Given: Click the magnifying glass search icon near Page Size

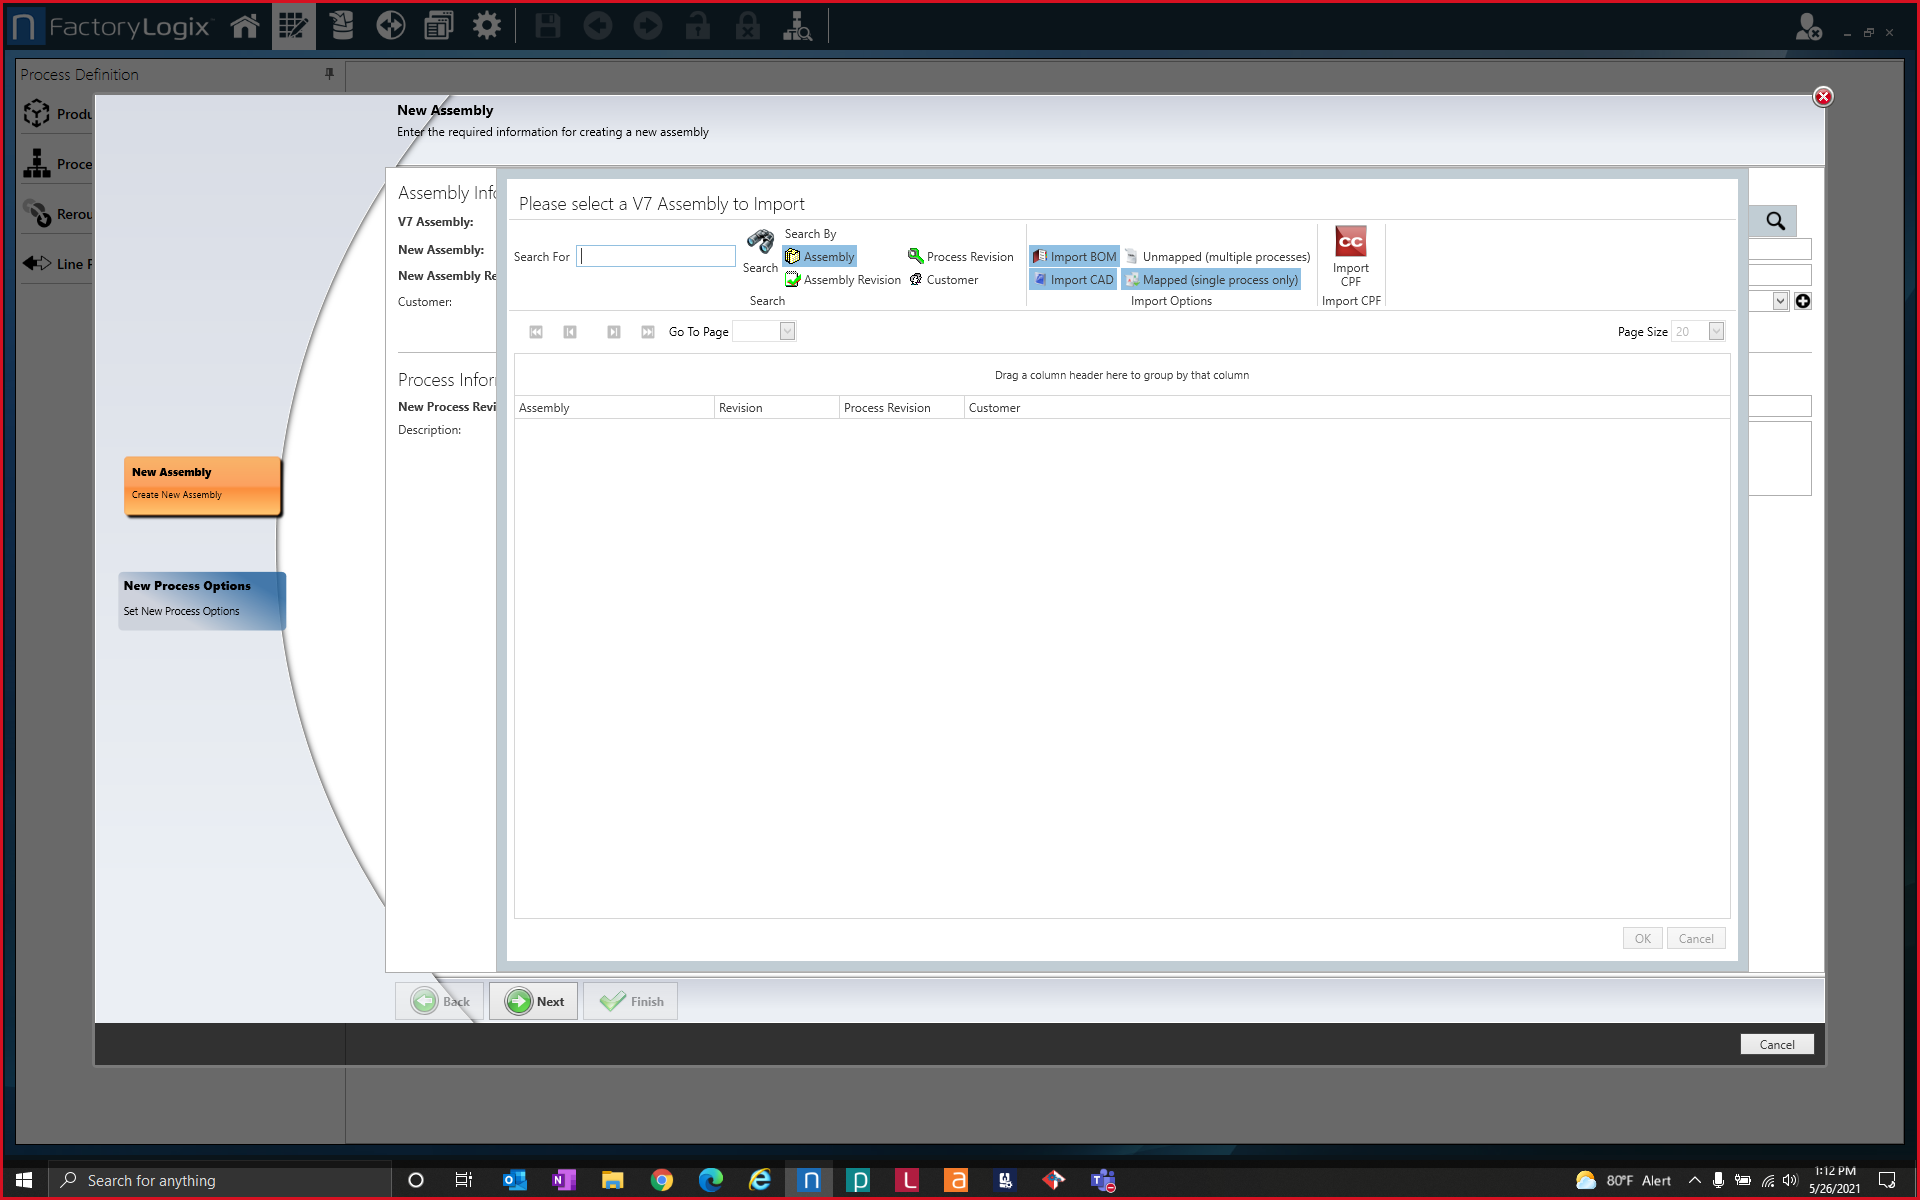Looking at the screenshot, I should (x=1775, y=221).
